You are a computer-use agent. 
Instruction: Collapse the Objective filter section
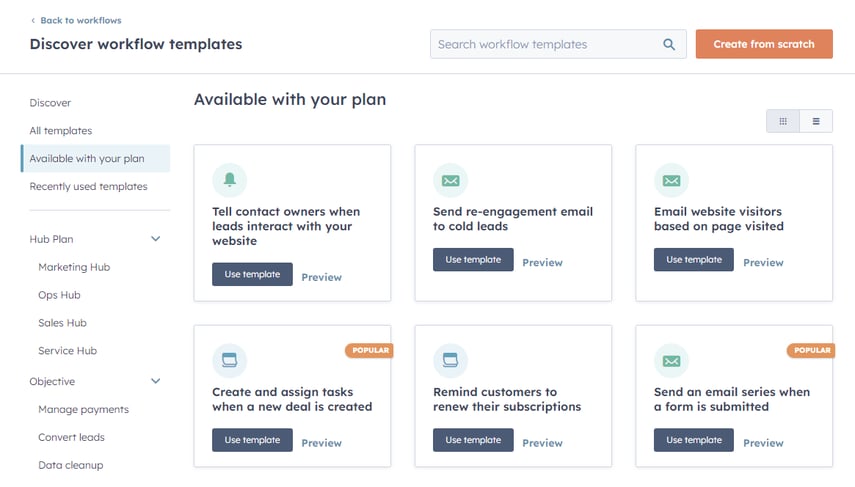(155, 381)
